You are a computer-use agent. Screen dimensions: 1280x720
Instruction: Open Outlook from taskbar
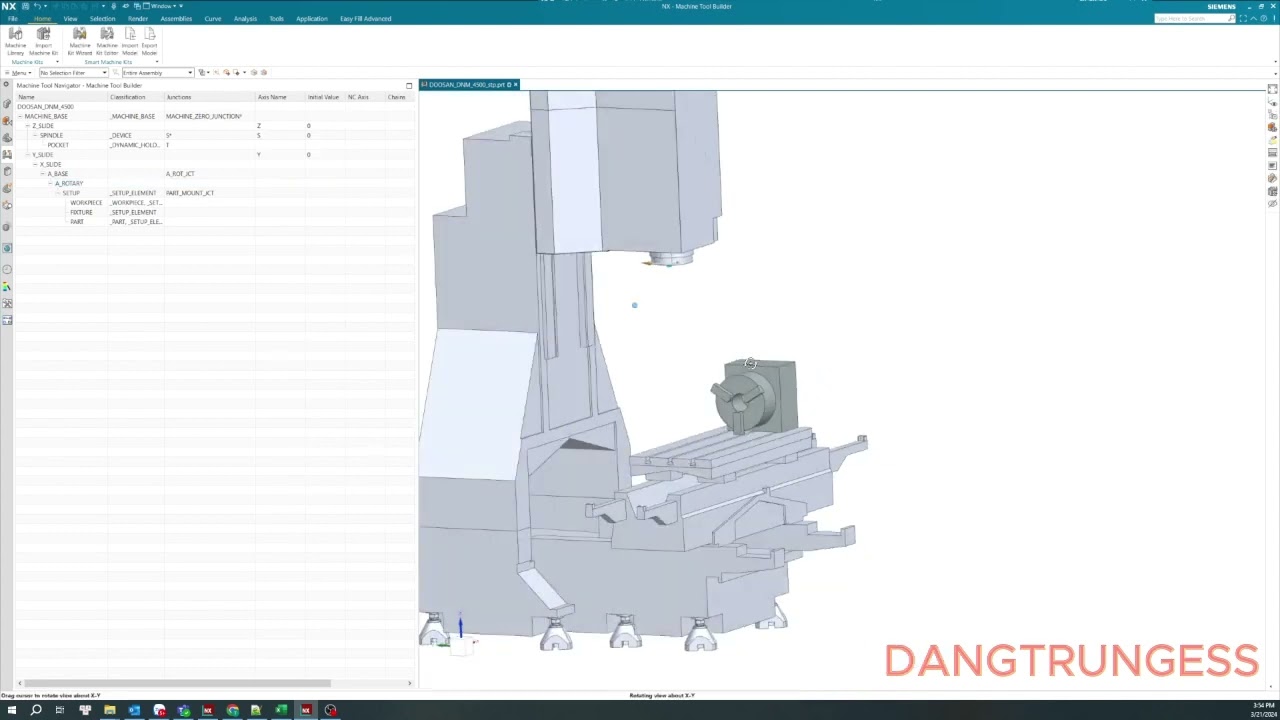135,710
